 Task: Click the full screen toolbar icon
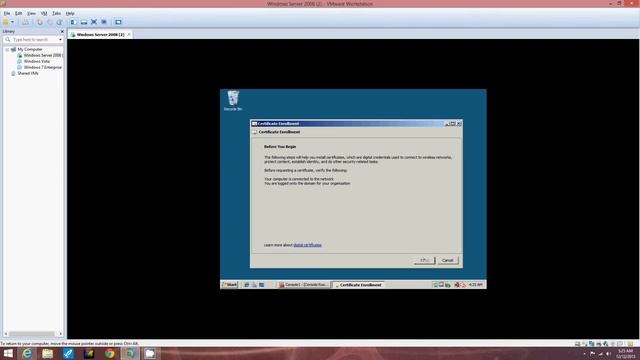pos(94,22)
